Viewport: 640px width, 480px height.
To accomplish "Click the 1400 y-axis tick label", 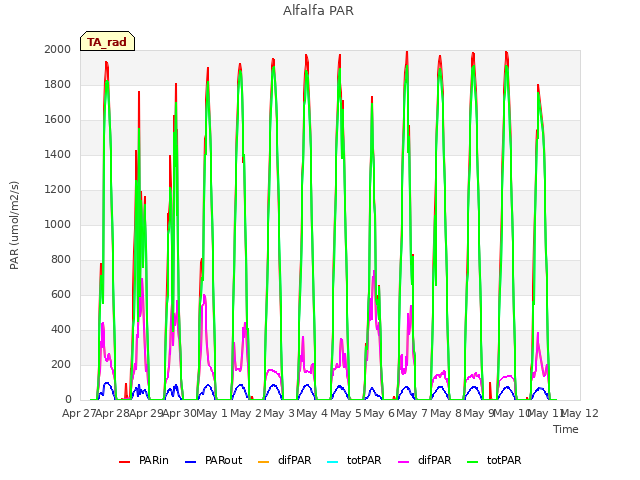I will pos(58,154).
